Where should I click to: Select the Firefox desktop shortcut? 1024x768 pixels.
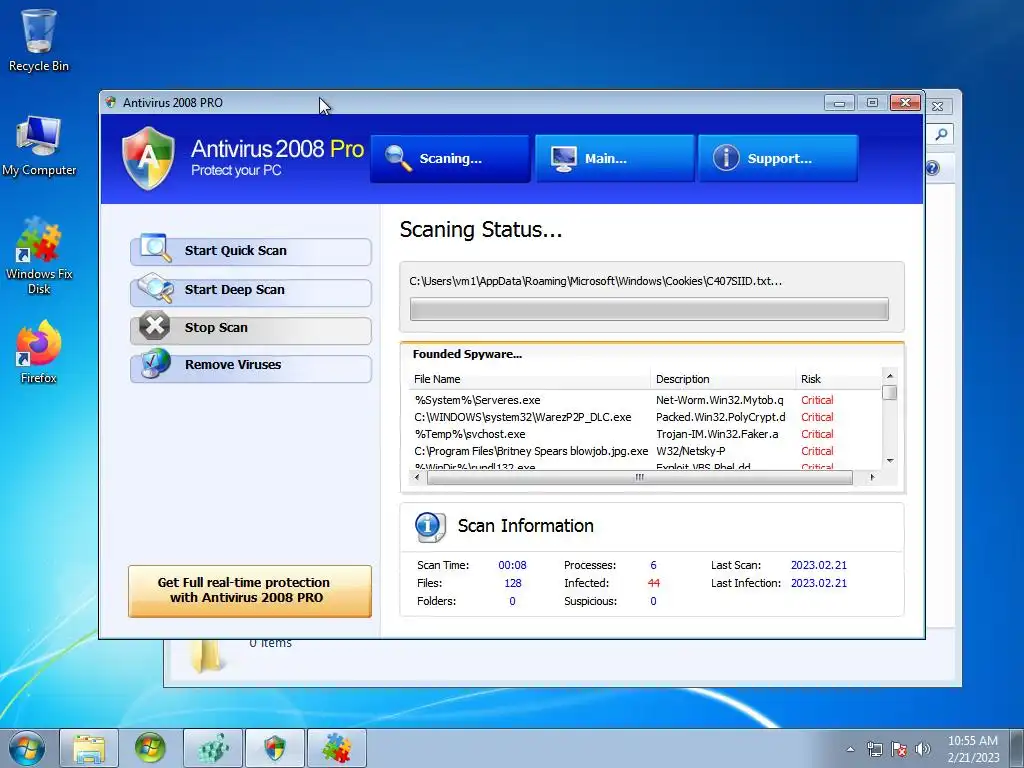point(39,351)
